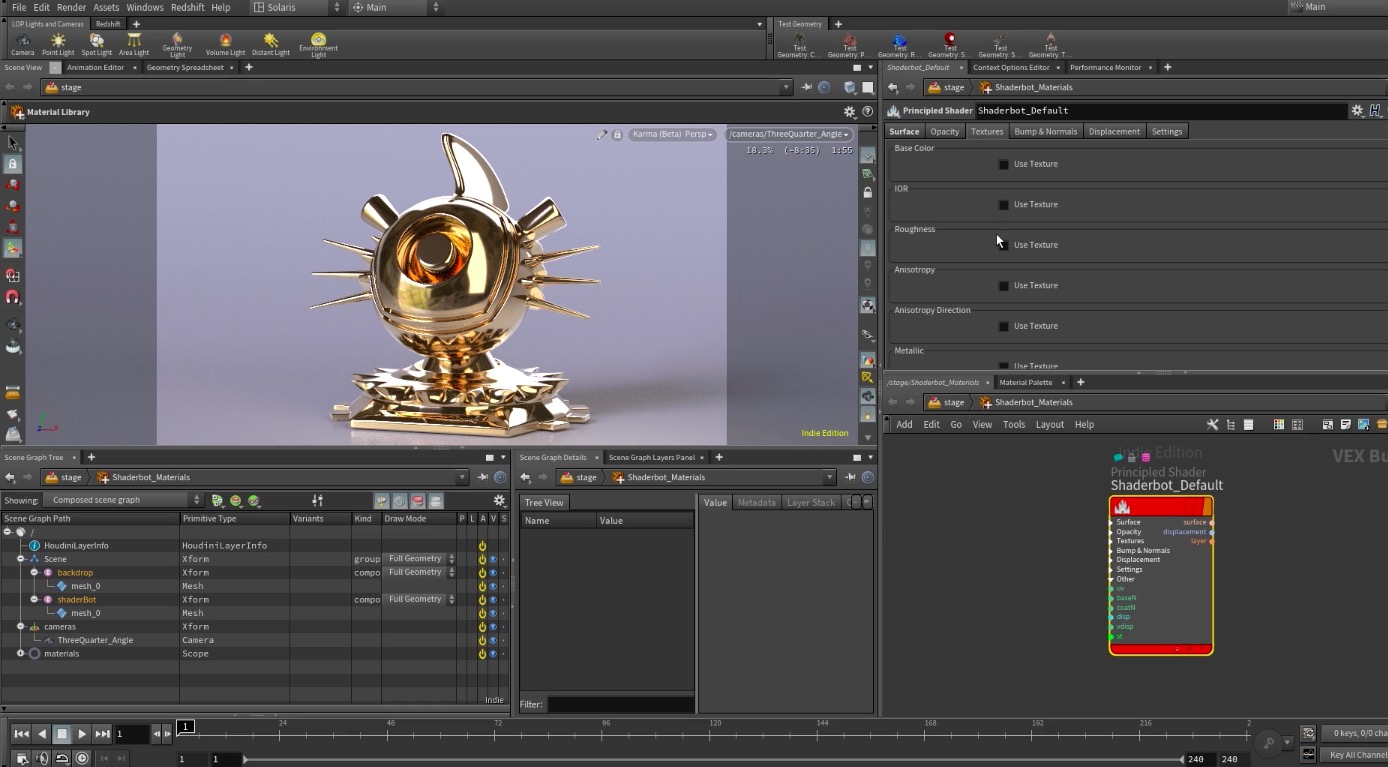Toggle activation of shaderBot primitive
The width and height of the screenshot is (1388, 767).
[x=482, y=600]
